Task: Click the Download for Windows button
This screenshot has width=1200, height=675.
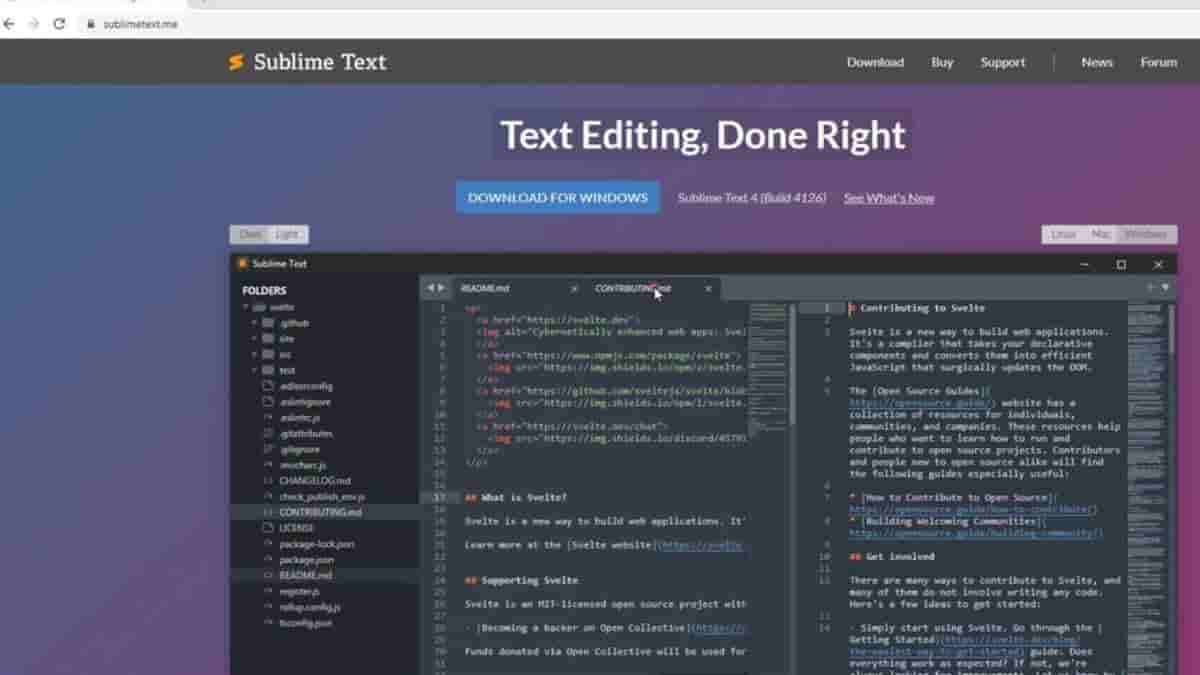Action: [x=557, y=197]
